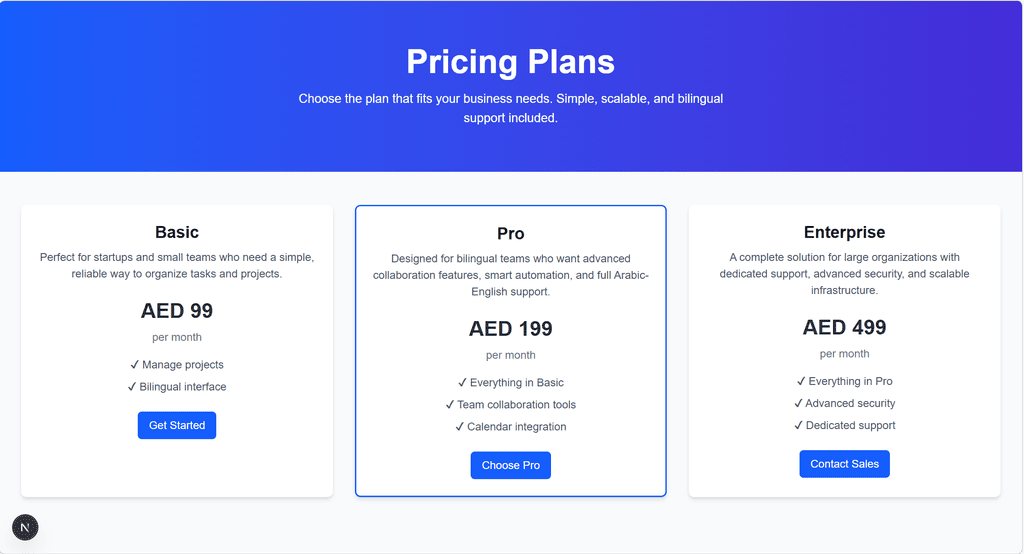Select the Pro plan title
Image resolution: width=1024 pixels, height=554 pixels.
[510, 234]
